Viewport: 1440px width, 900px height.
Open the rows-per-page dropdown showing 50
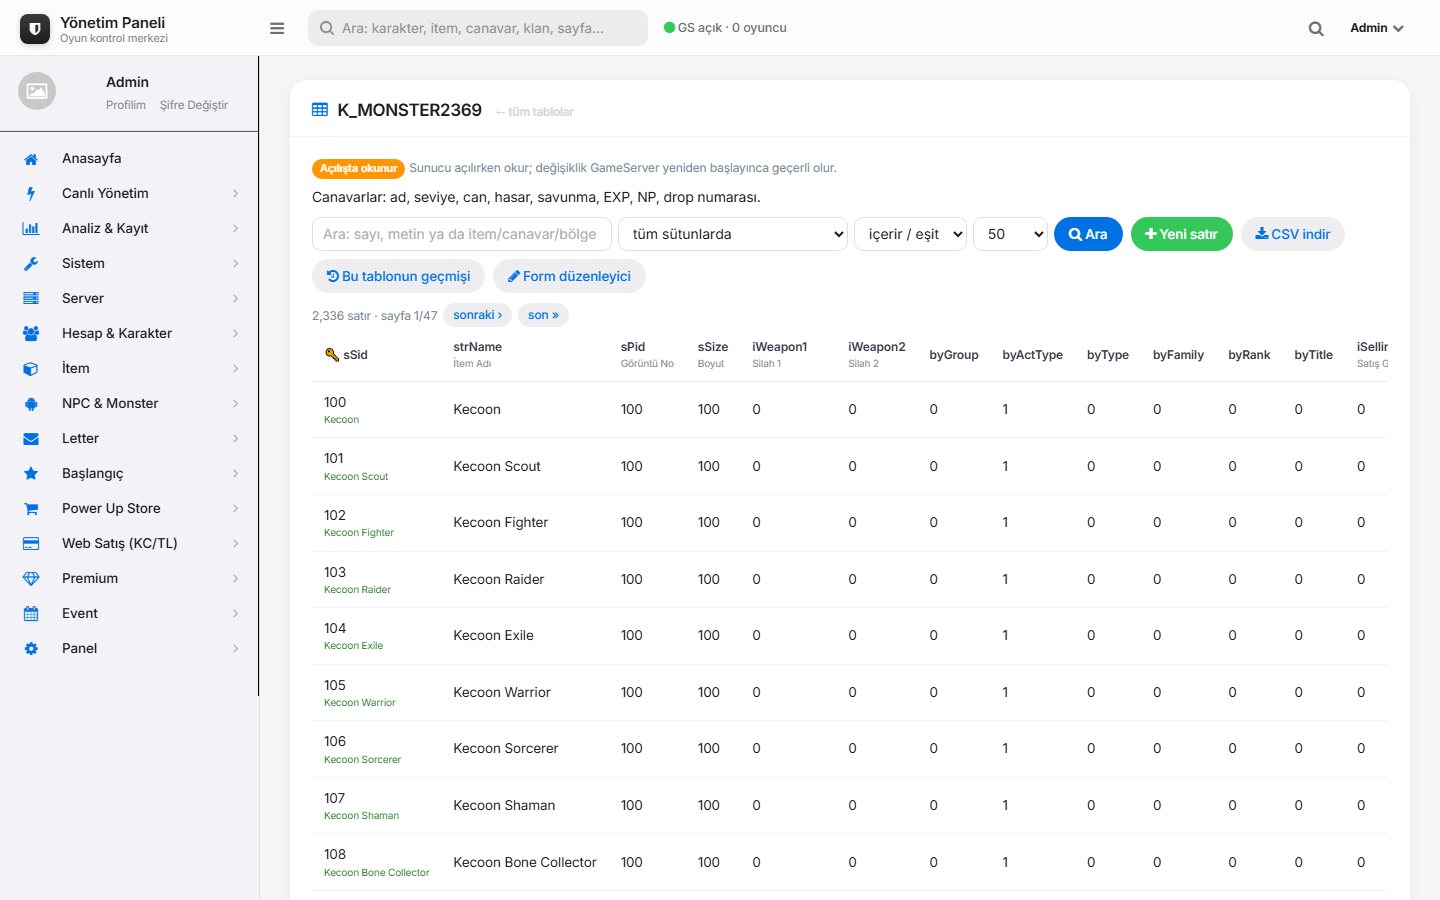coord(1010,234)
